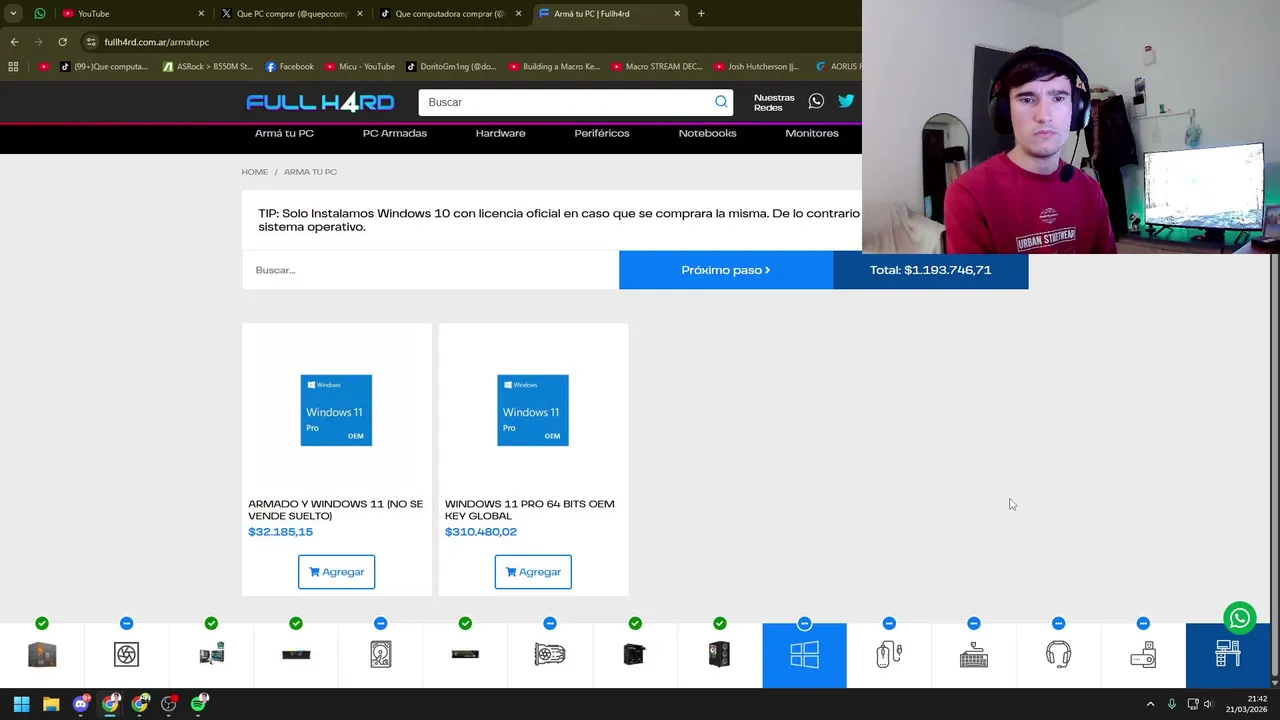Select the SSD storage step icon

(465, 655)
